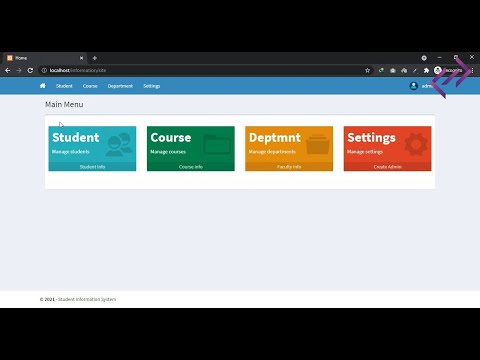Click the gear icon on Settings card

point(416,144)
